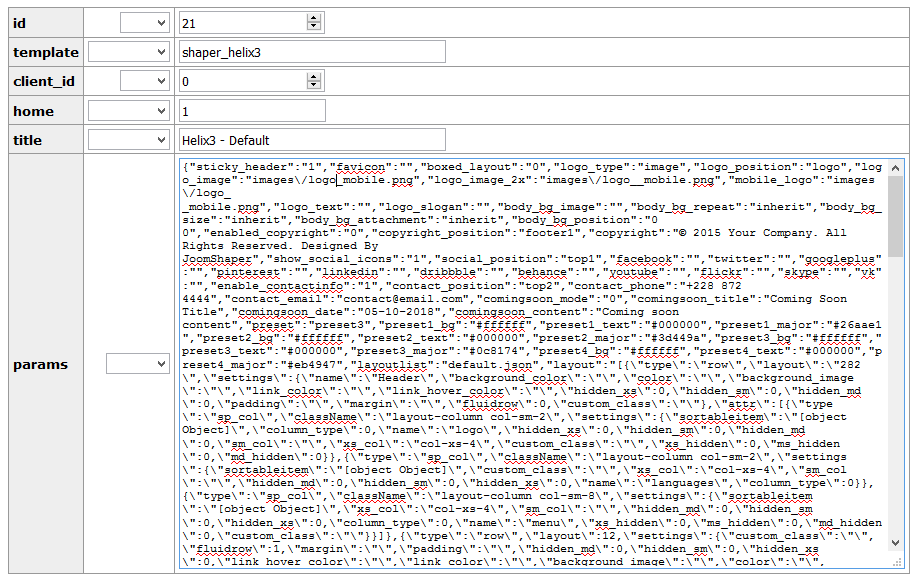920x578 pixels.
Task: Decrease client_id using the down spinner arrow
Action: click(x=314, y=86)
